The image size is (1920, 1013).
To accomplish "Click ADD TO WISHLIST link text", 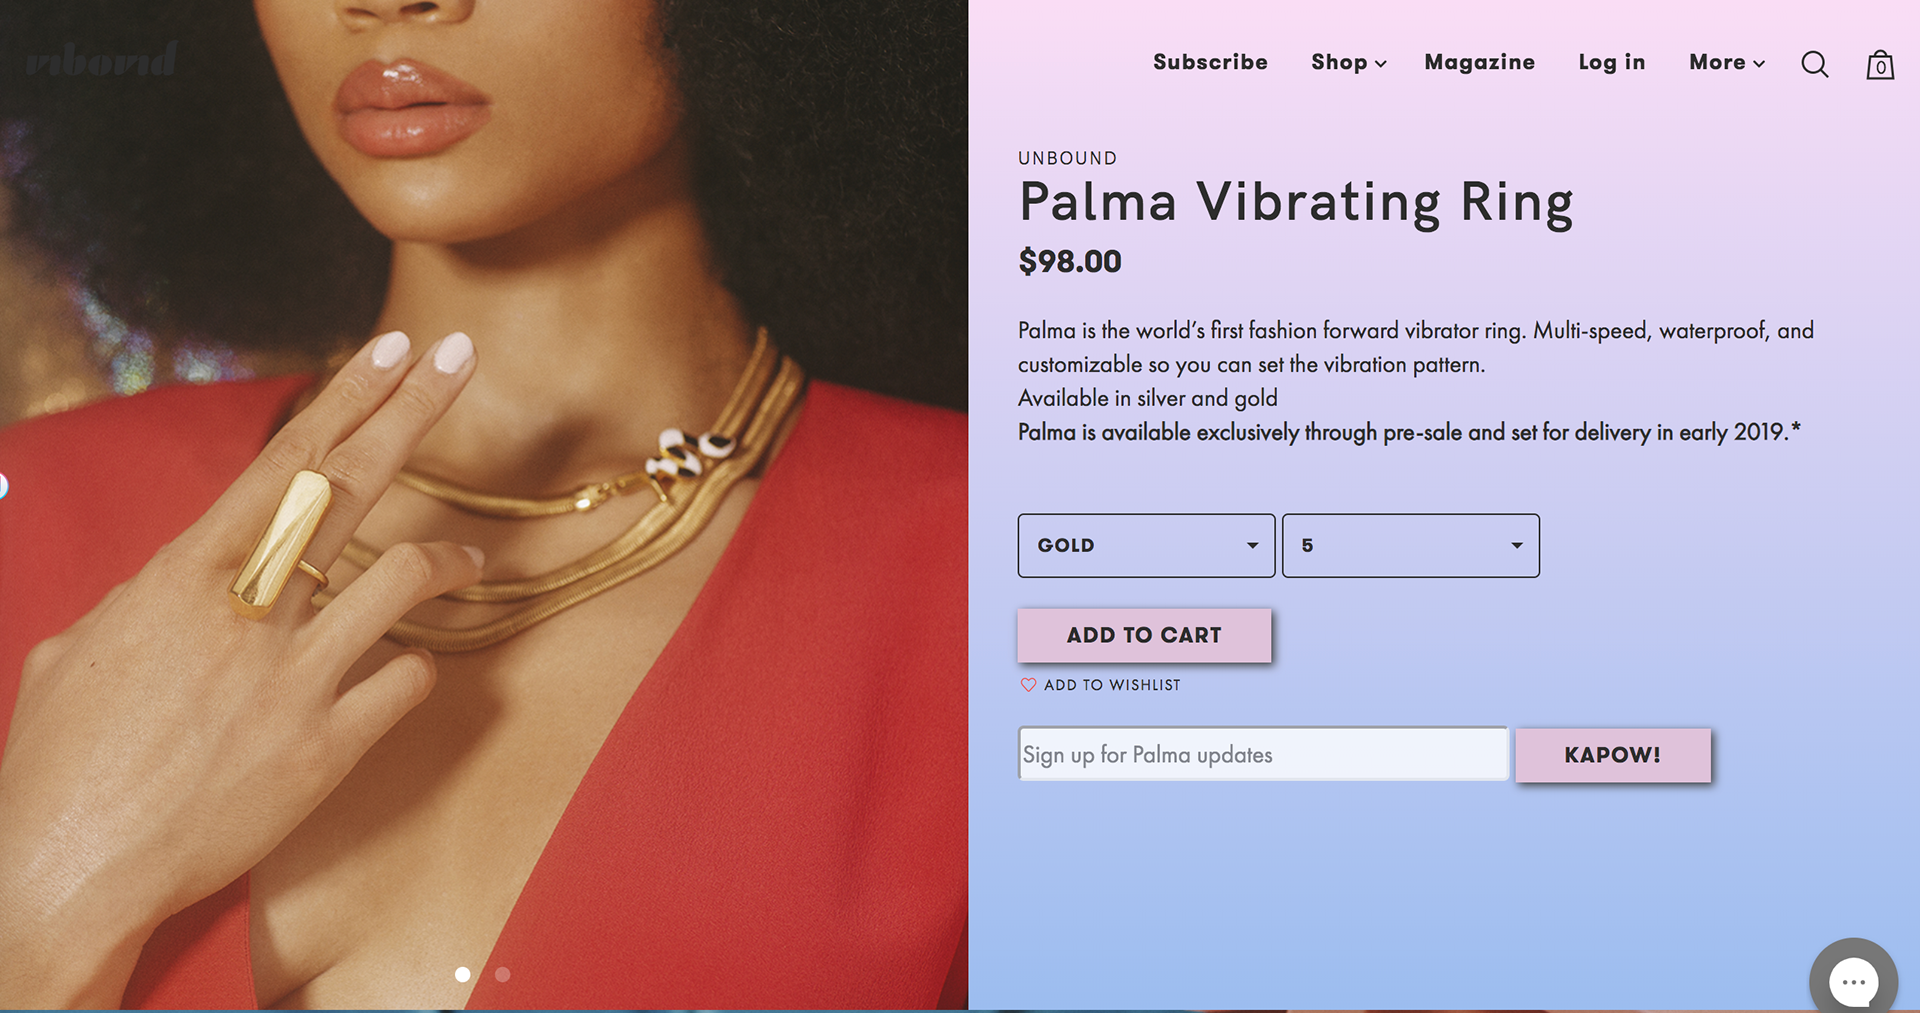I will click(x=1112, y=685).
